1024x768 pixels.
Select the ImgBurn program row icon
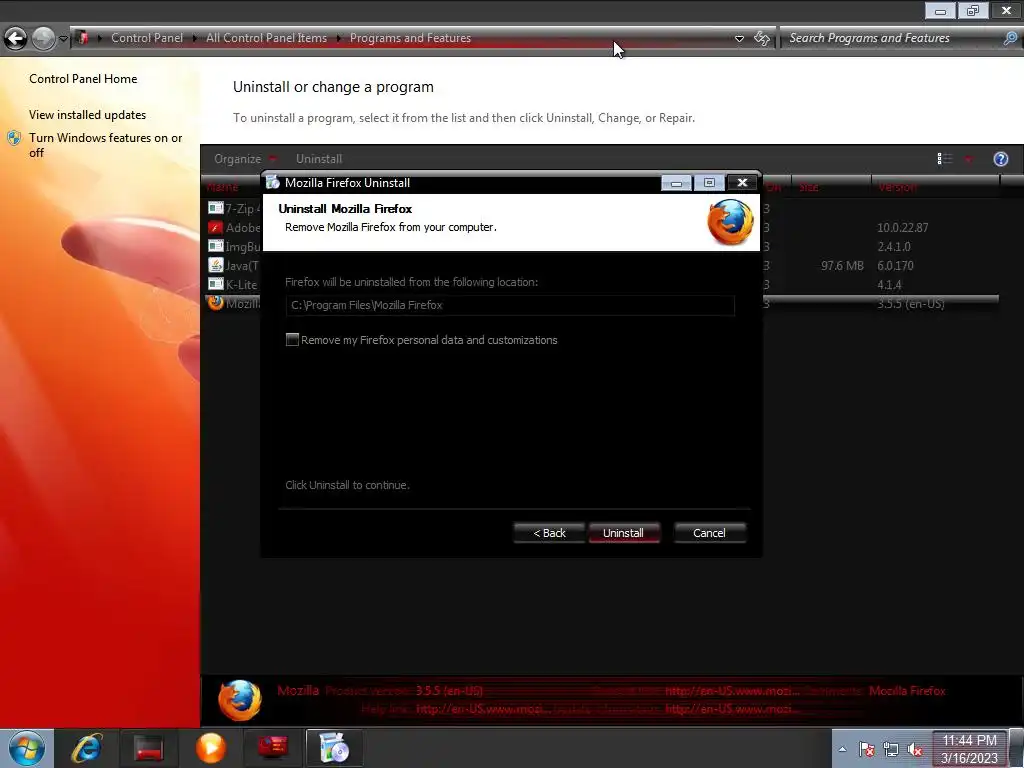pos(215,246)
